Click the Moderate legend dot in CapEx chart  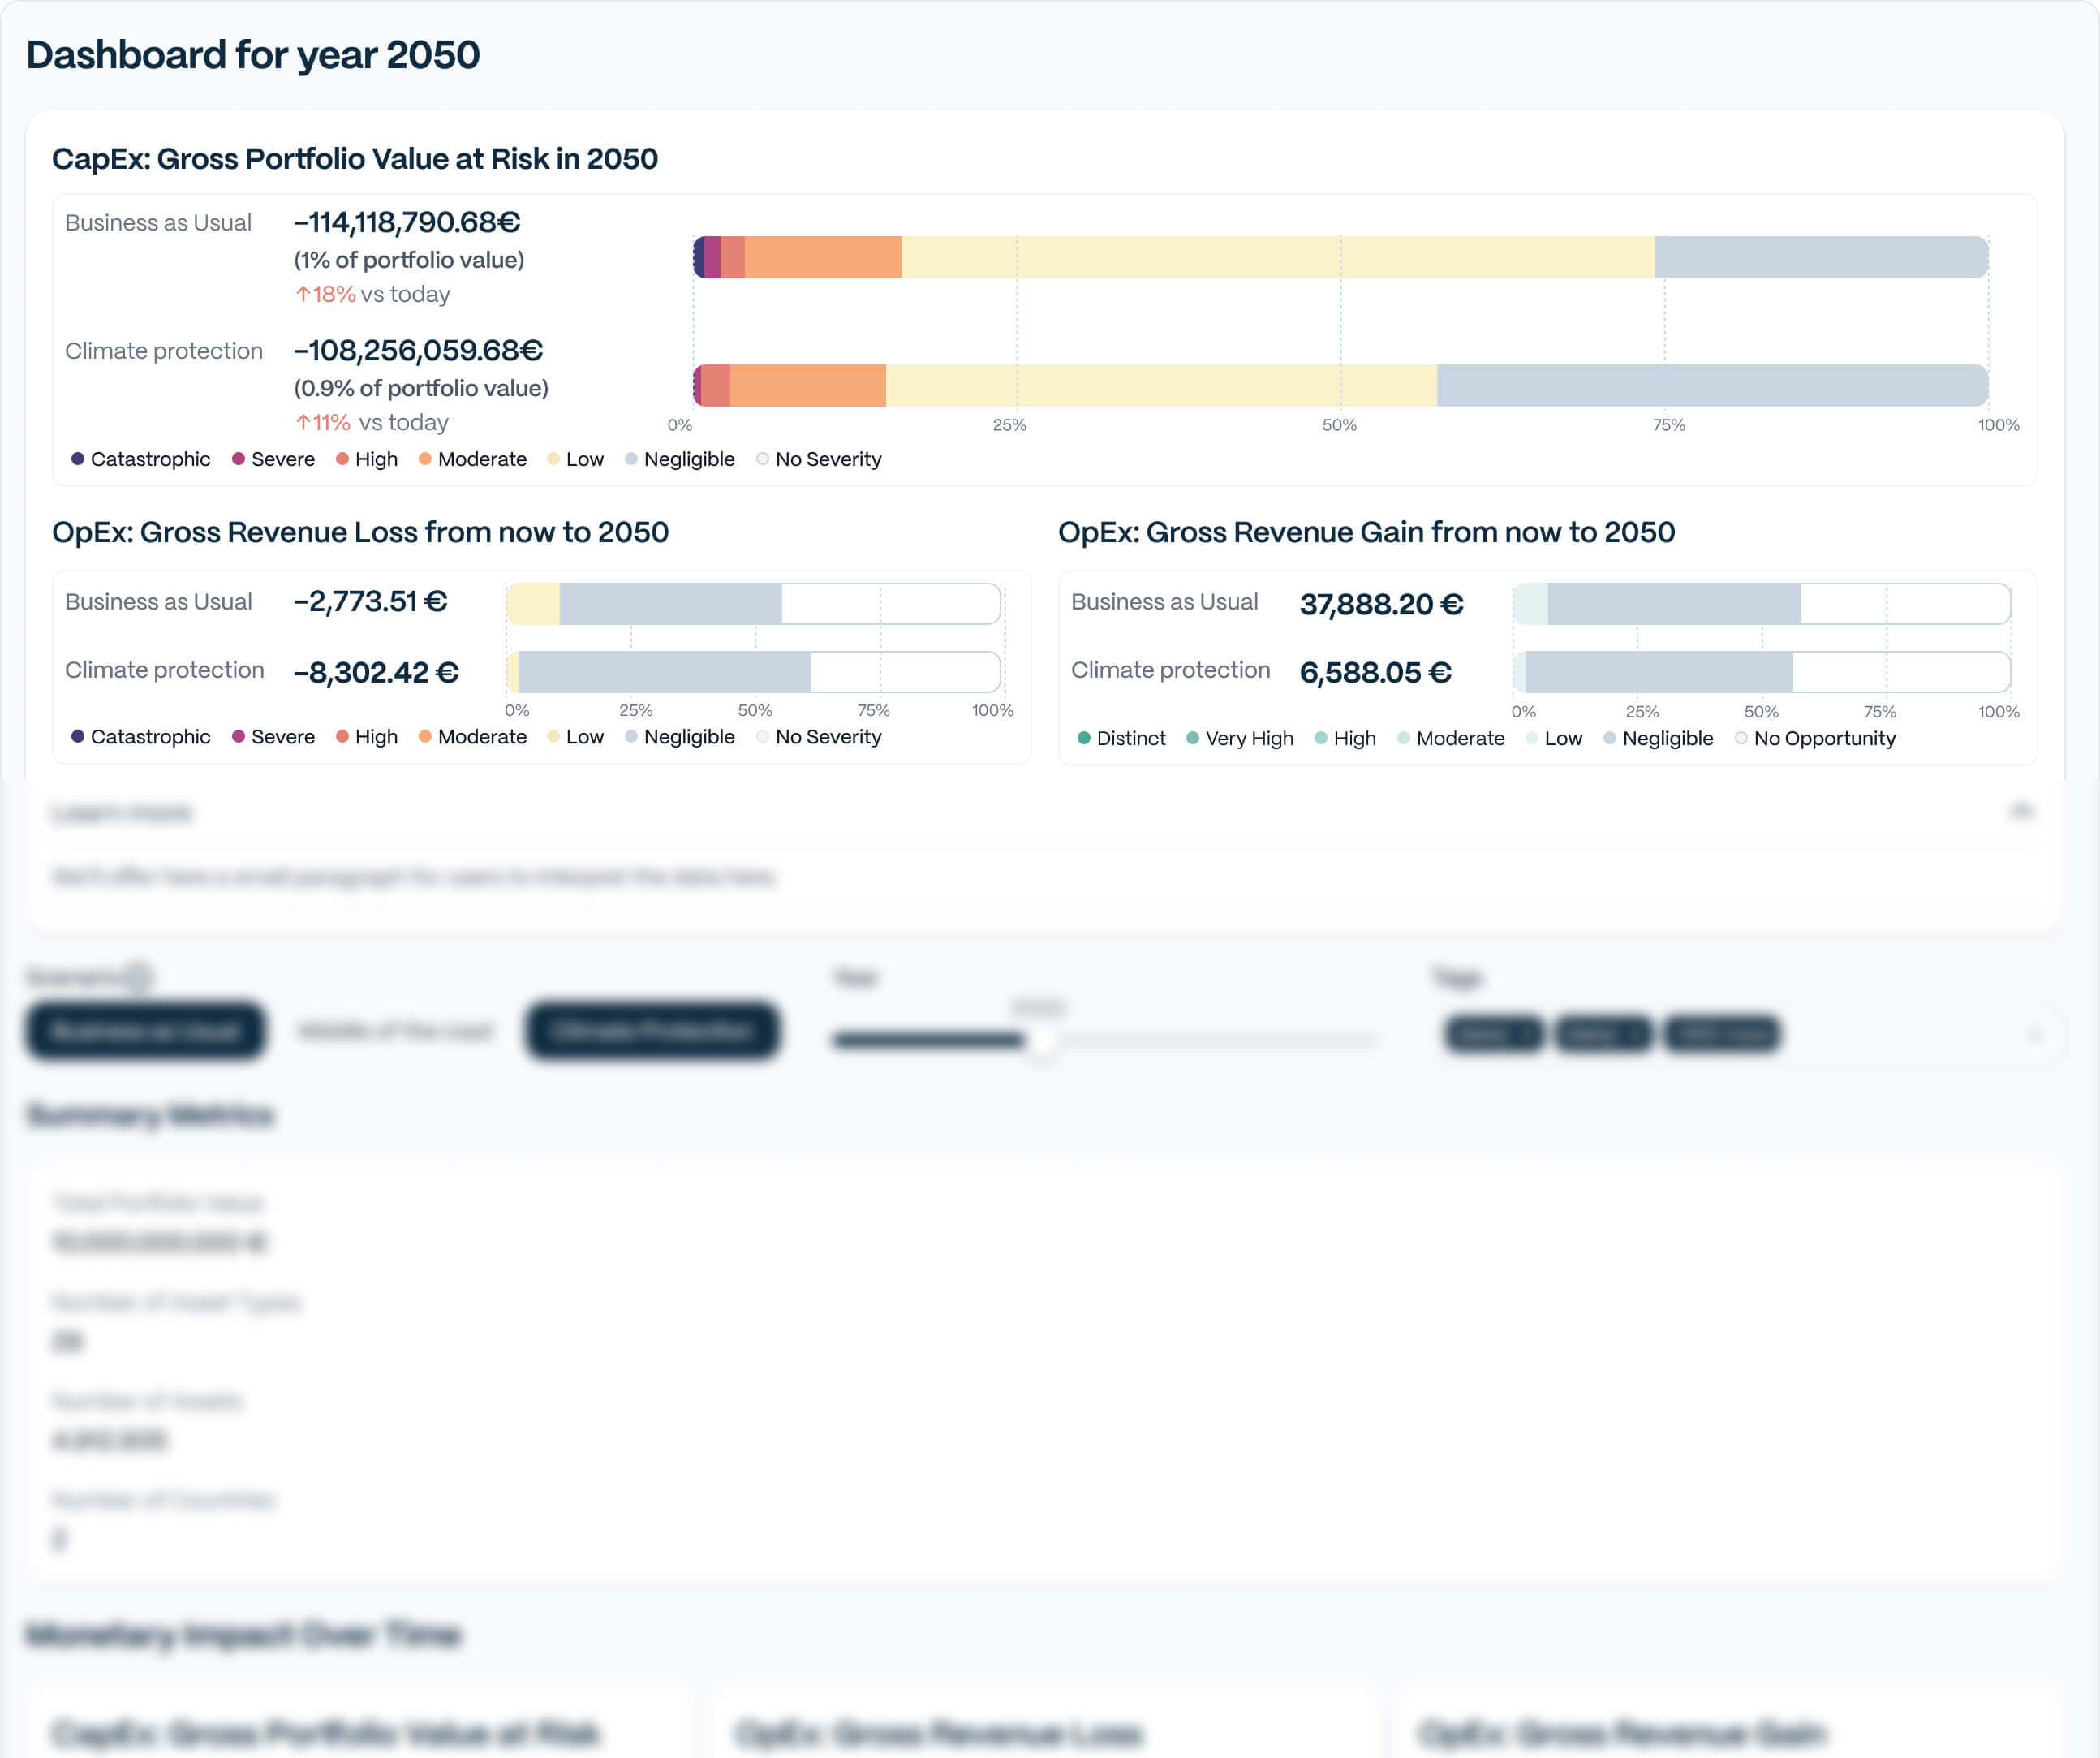[425, 459]
